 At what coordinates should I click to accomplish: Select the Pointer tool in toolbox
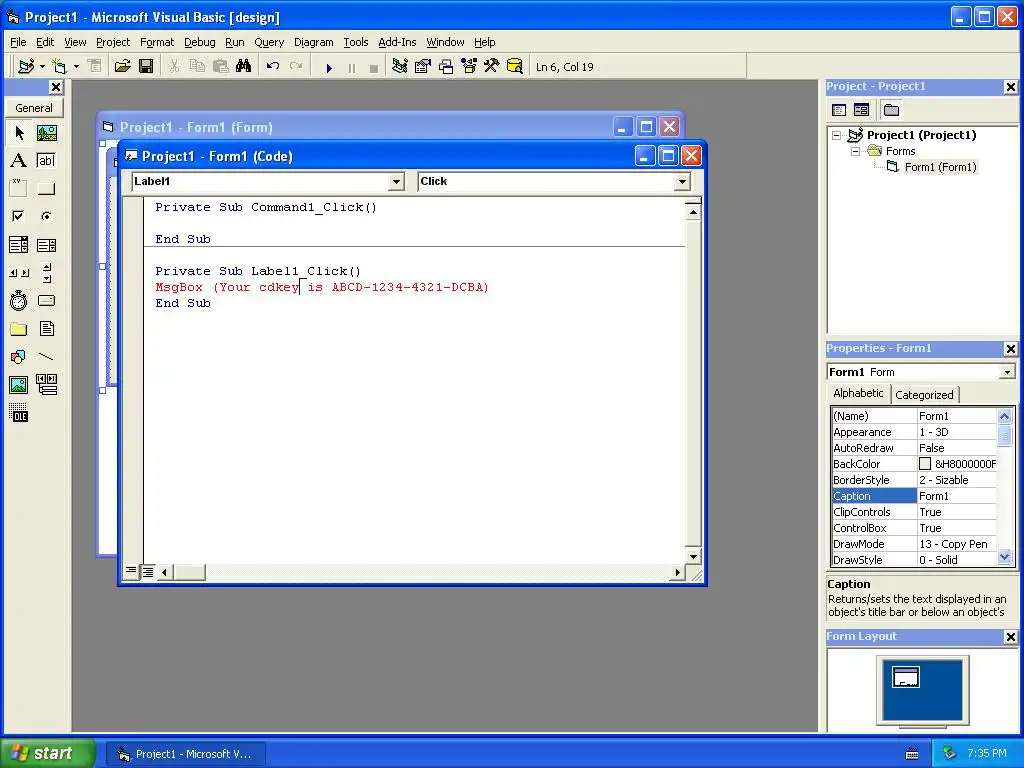point(19,133)
